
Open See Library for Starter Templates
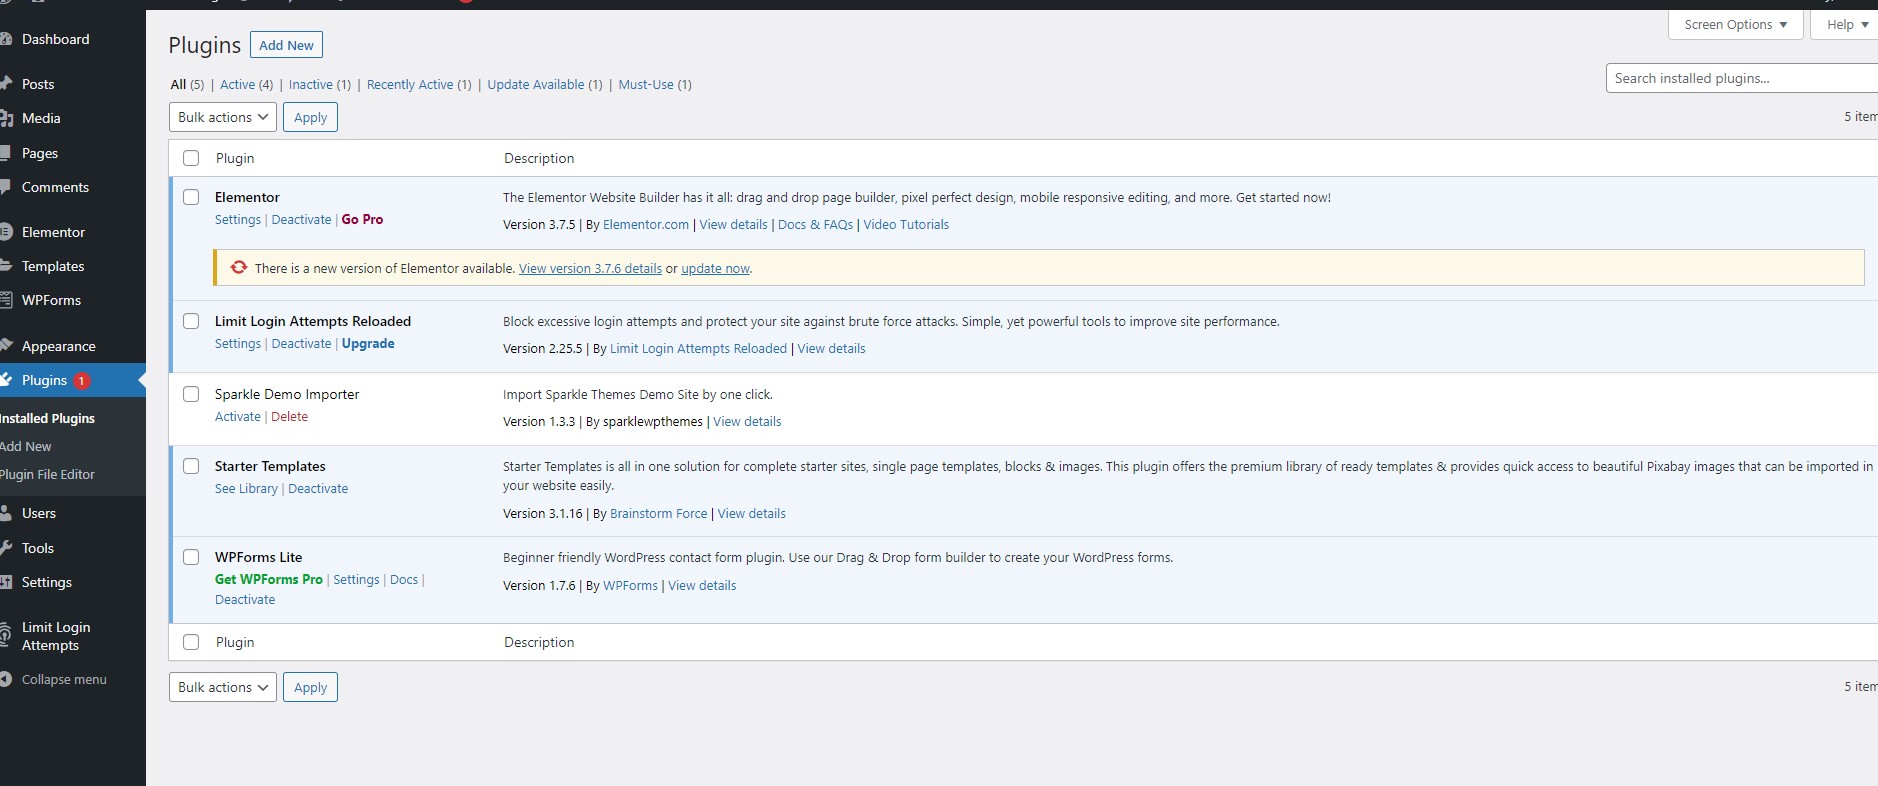click(x=246, y=489)
